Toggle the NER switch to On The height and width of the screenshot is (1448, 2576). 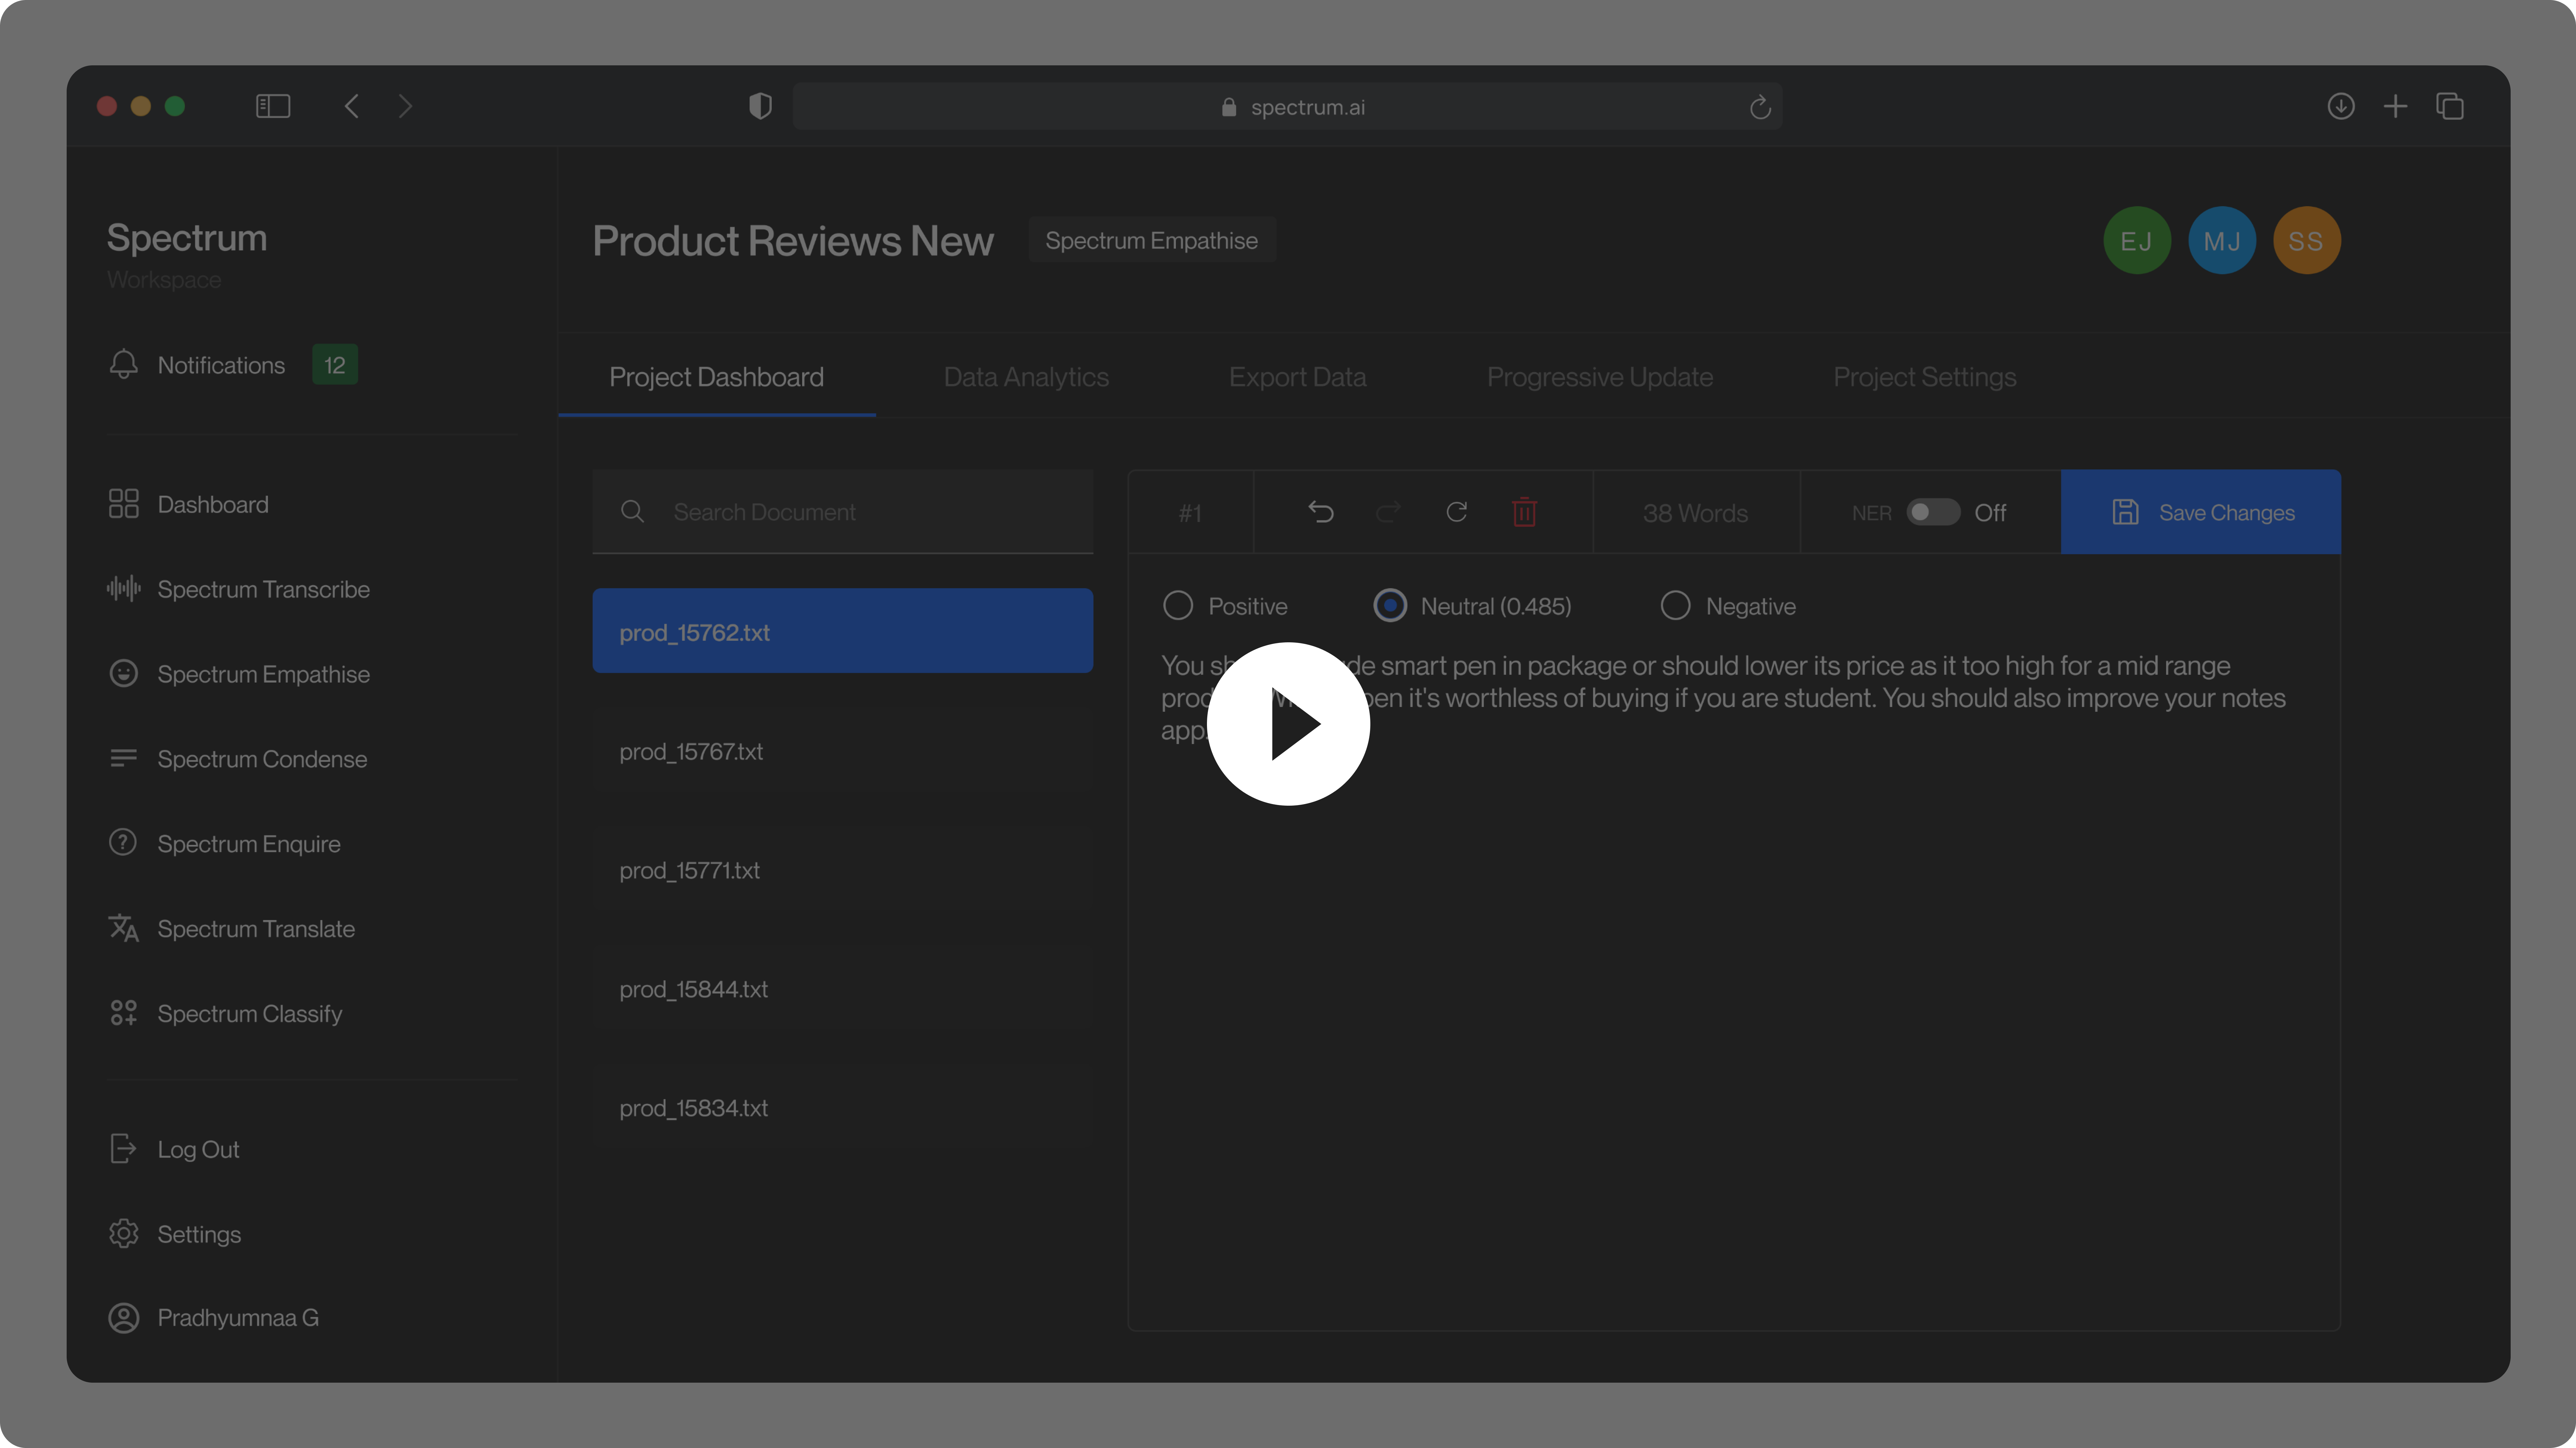click(1934, 512)
